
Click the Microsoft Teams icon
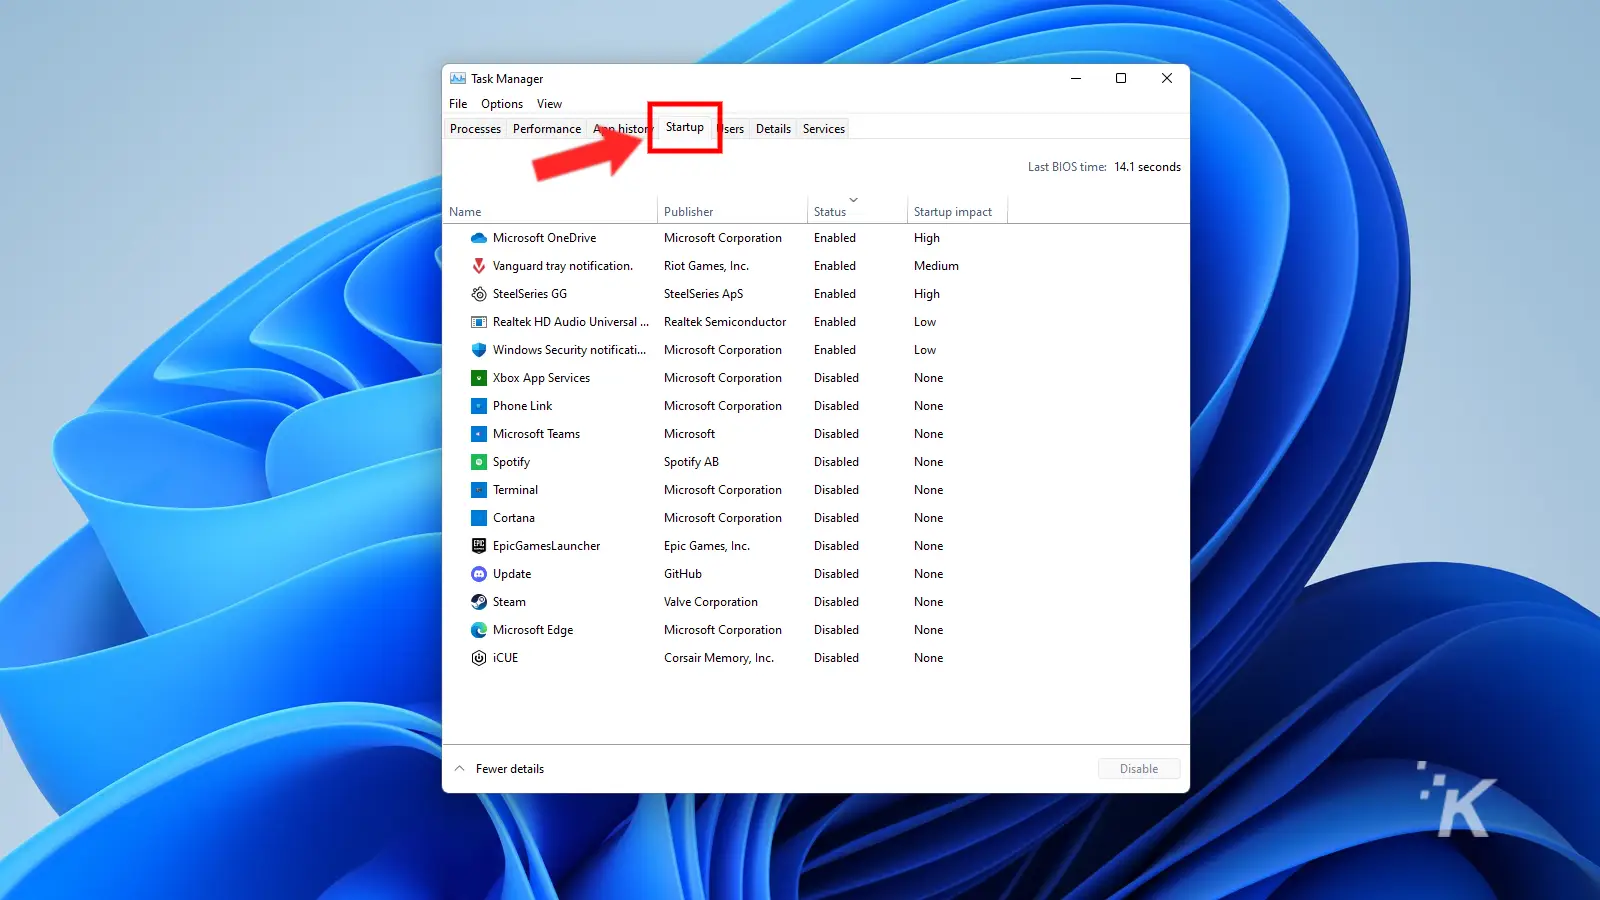(x=479, y=434)
